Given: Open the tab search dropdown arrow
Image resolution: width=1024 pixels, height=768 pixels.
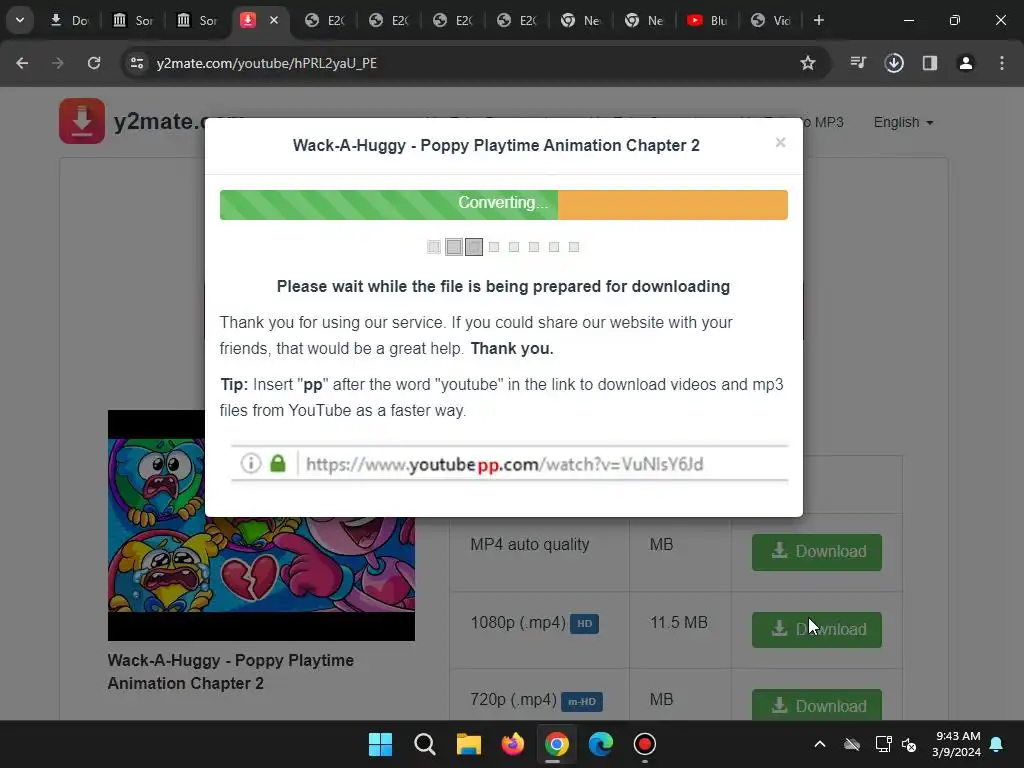Looking at the screenshot, I should [20, 20].
